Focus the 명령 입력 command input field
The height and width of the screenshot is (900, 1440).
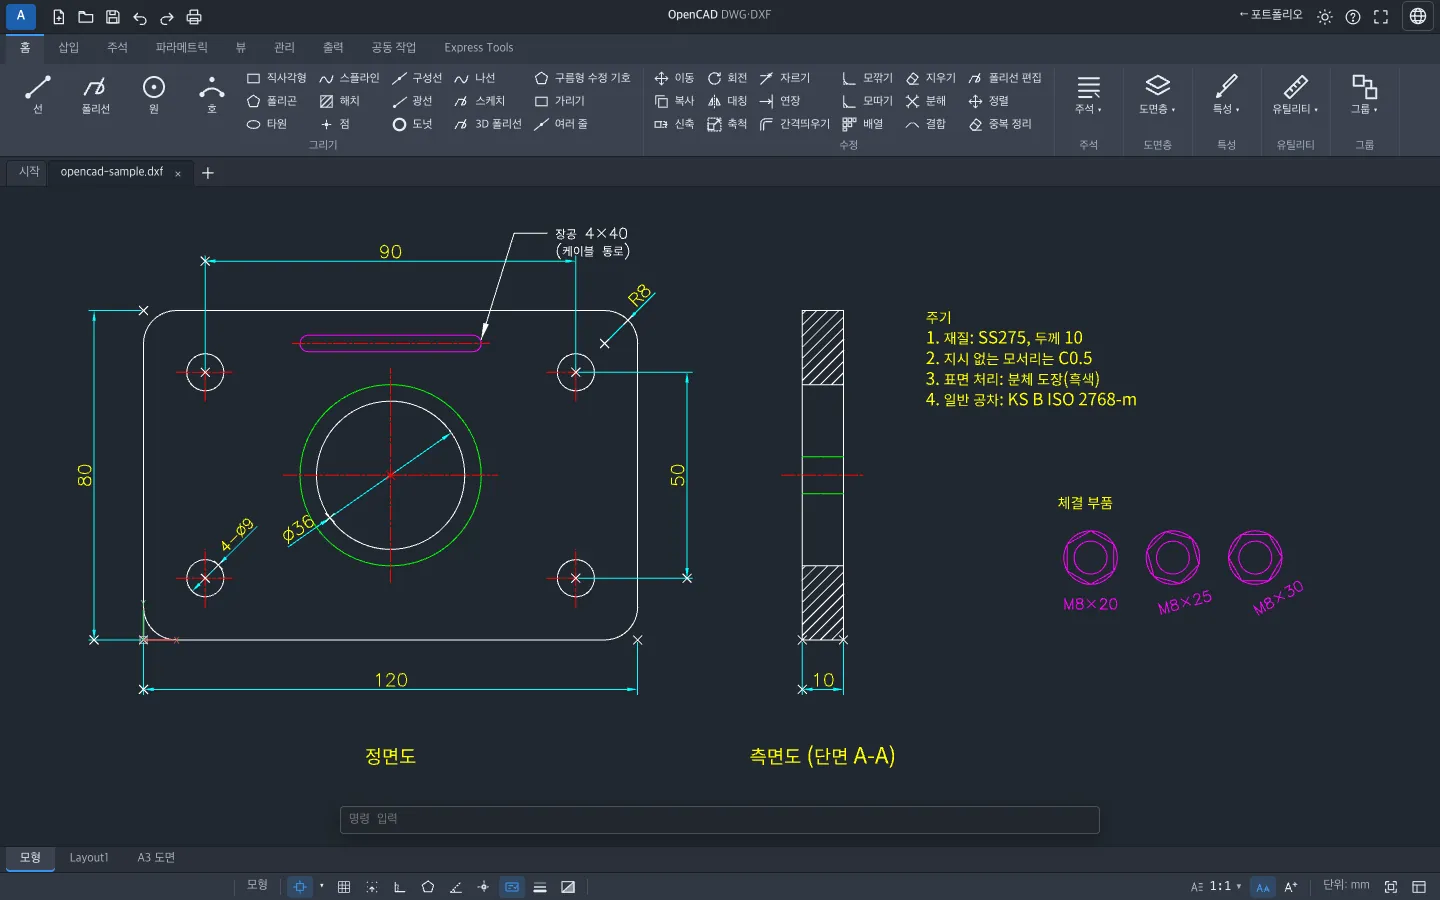(x=720, y=819)
